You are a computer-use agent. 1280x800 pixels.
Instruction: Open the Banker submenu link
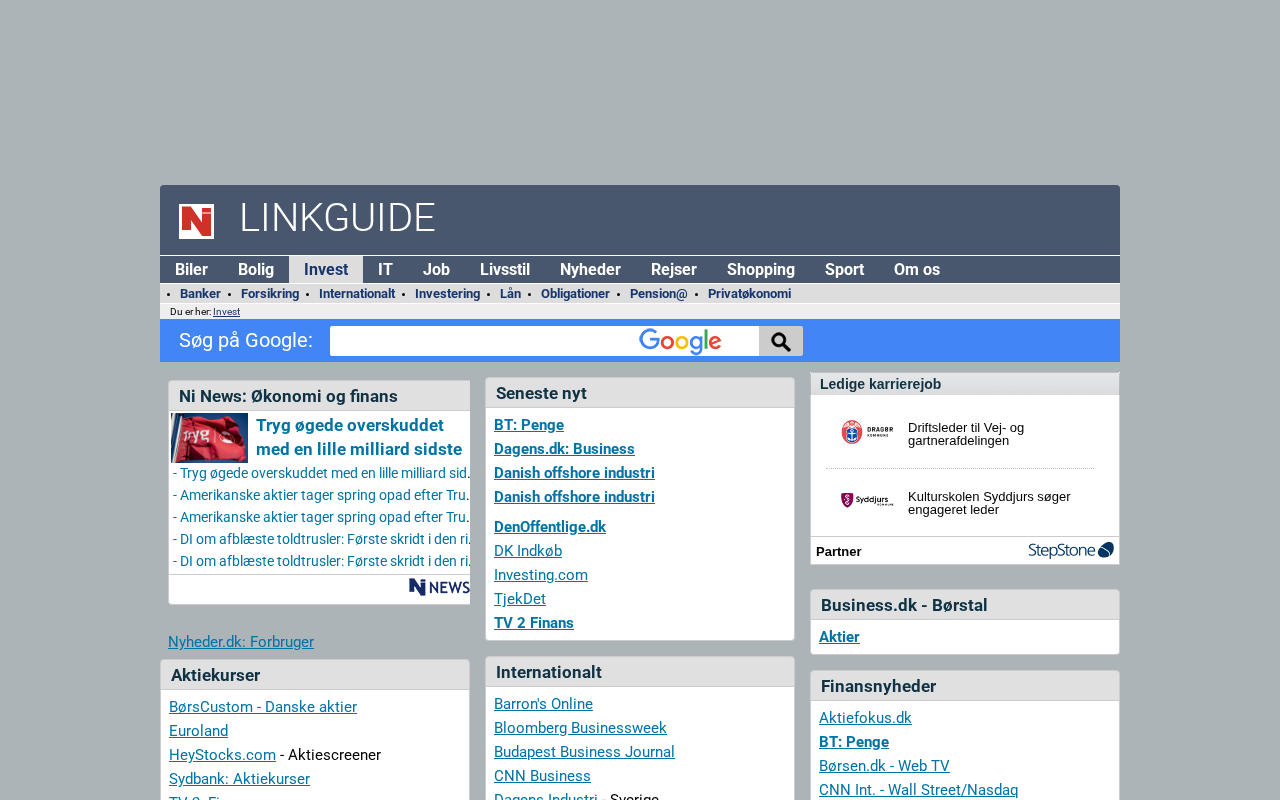pos(200,294)
